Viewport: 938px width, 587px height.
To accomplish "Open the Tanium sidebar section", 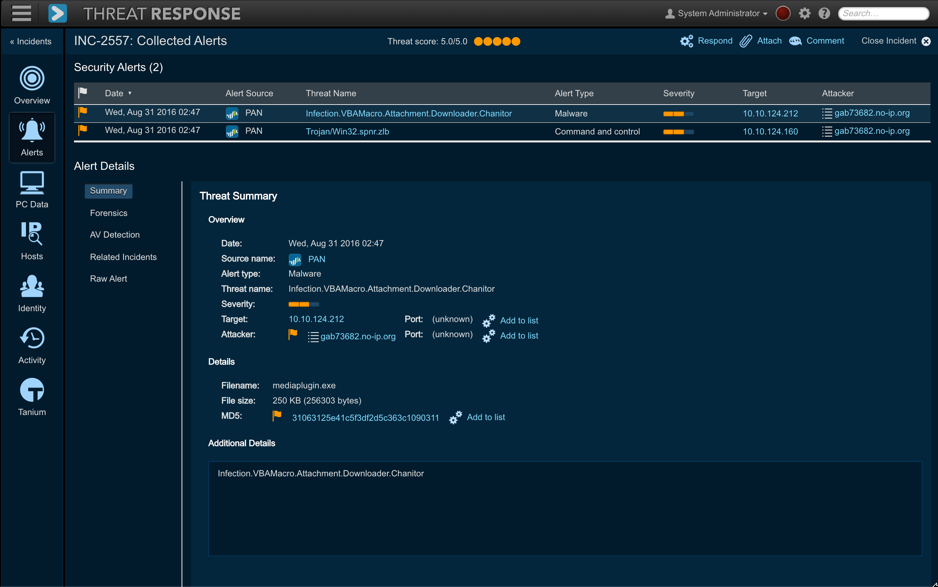I will point(32,397).
